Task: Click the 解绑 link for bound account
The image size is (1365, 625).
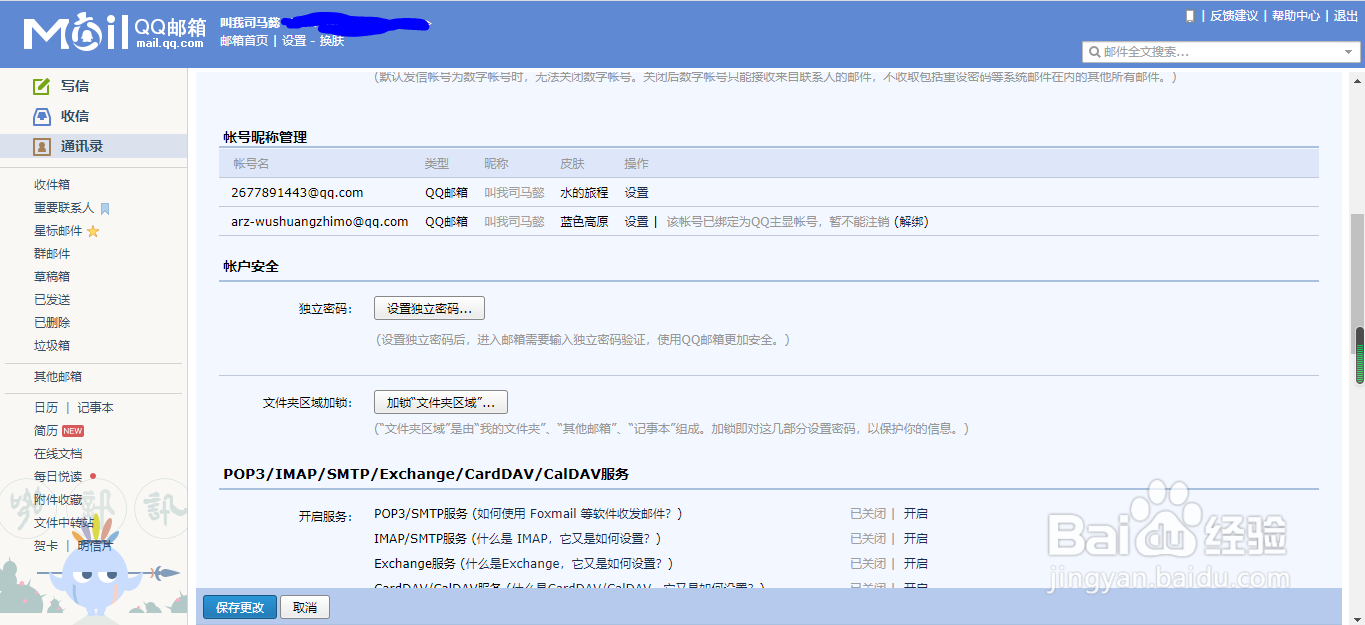Action: point(911,222)
